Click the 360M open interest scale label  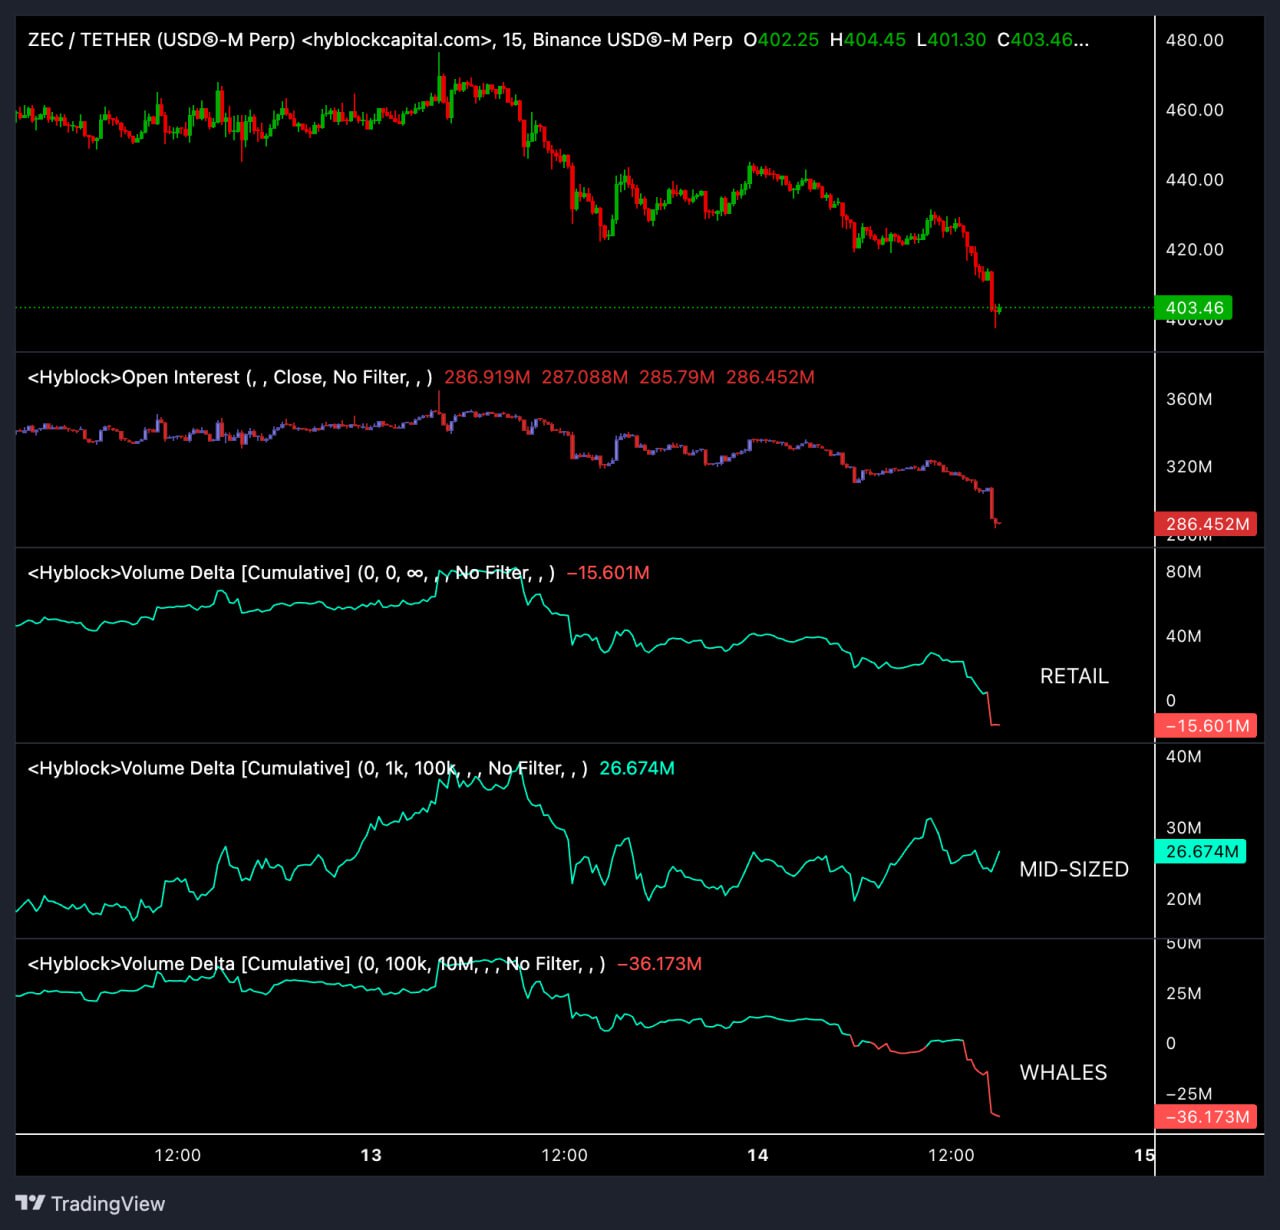(1188, 399)
